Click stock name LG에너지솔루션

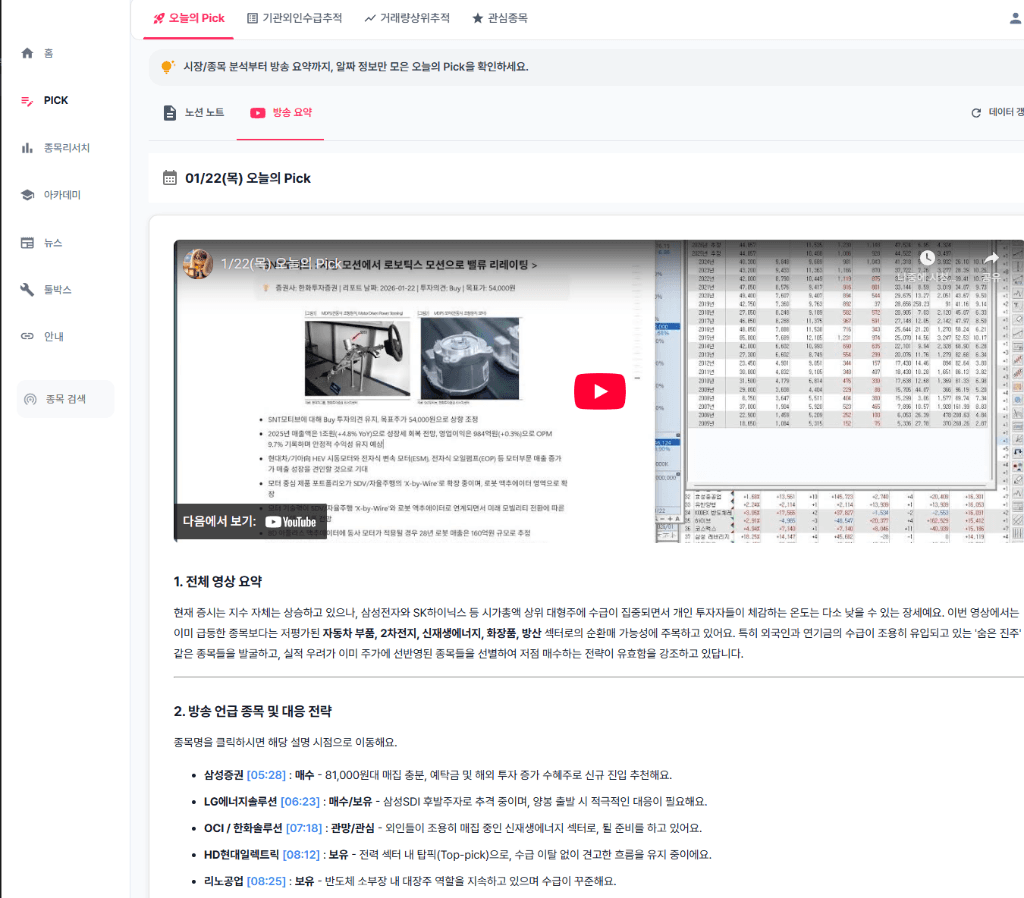point(240,801)
